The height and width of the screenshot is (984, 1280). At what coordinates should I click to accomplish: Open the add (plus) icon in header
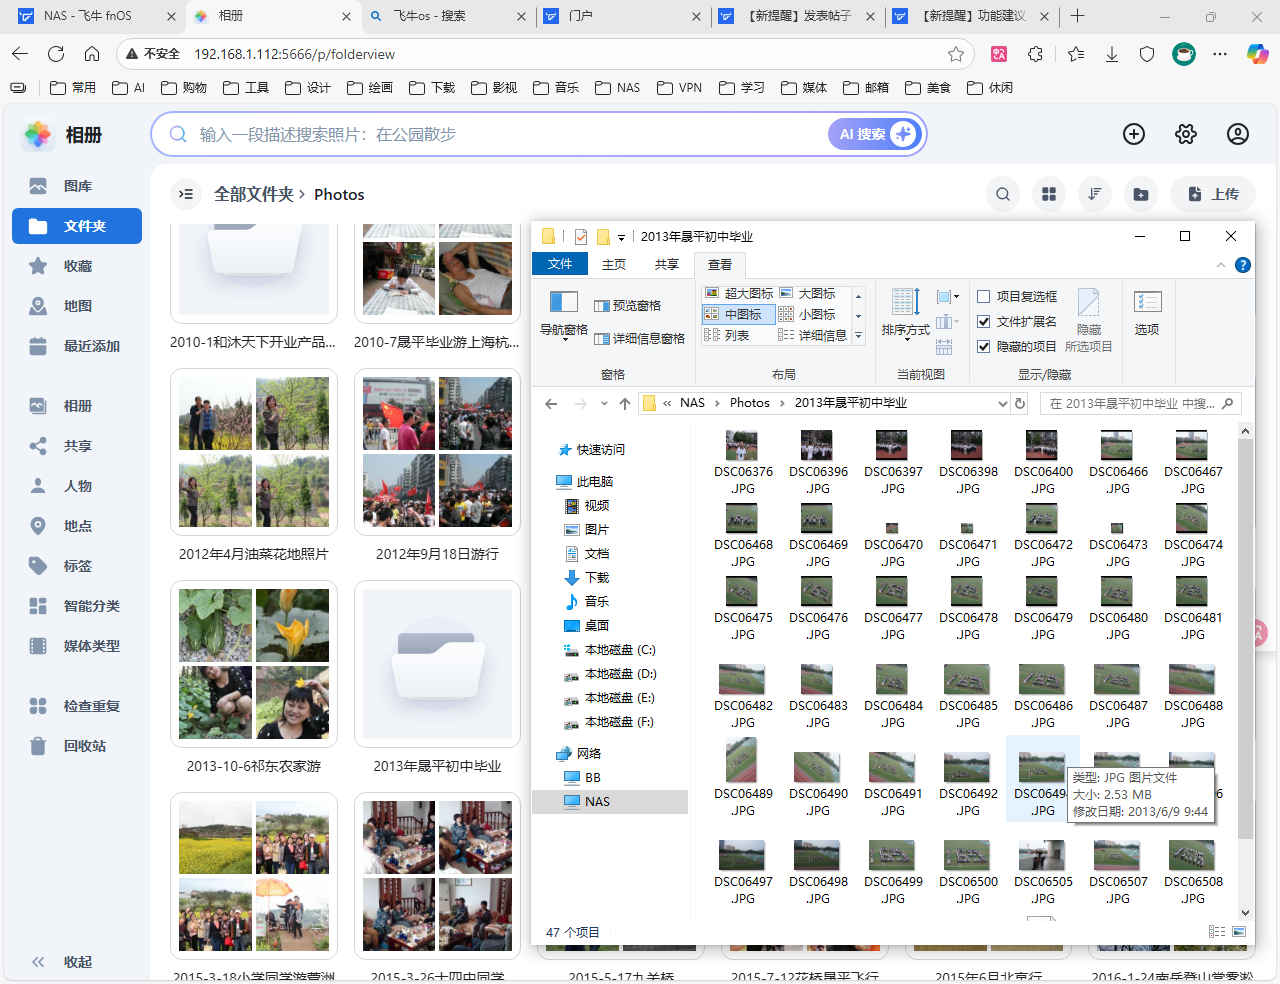click(x=1133, y=134)
